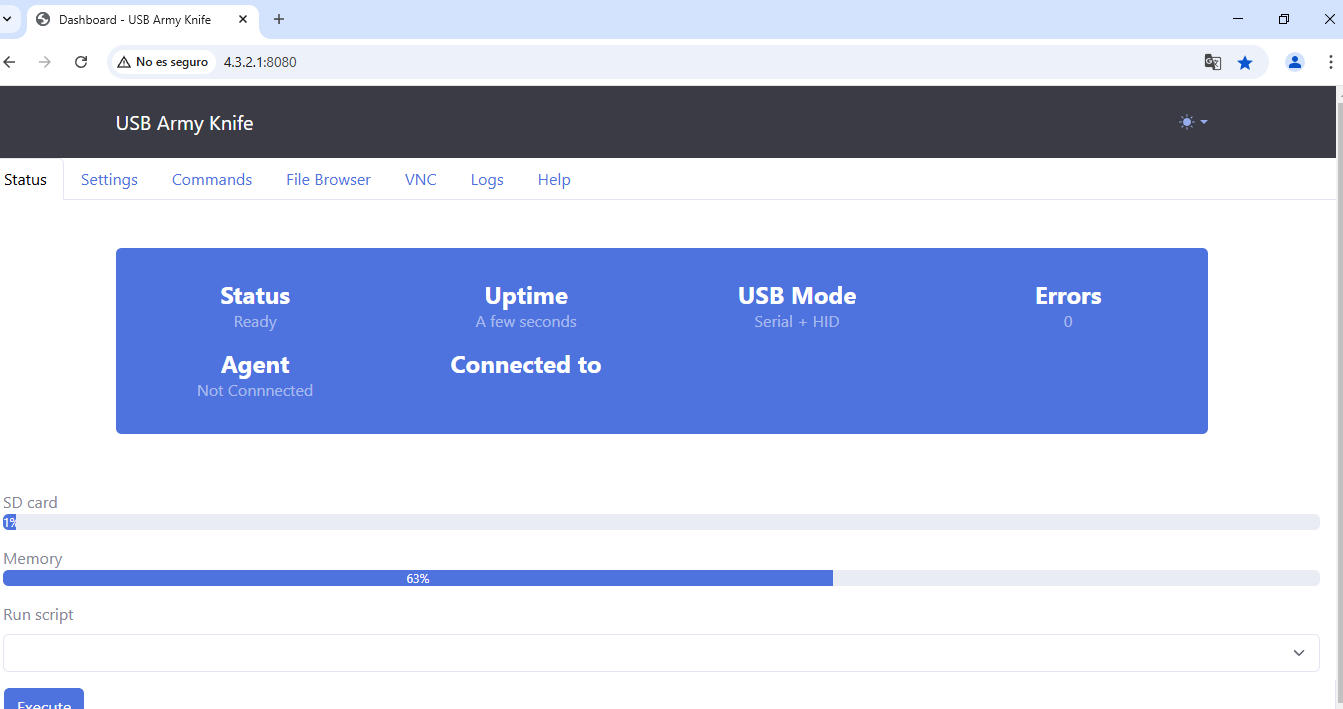Click the 'USB Mode' heading
This screenshot has height=709, width=1343.
(797, 296)
